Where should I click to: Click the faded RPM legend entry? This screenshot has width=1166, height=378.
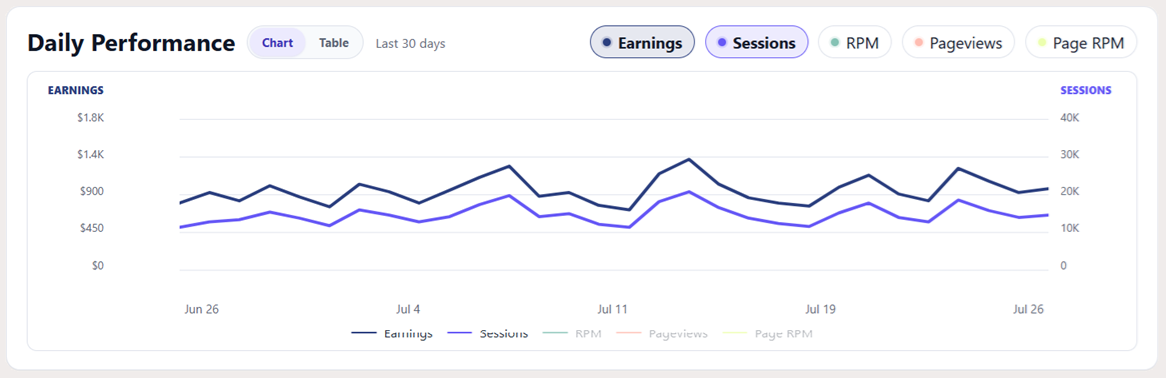click(573, 333)
